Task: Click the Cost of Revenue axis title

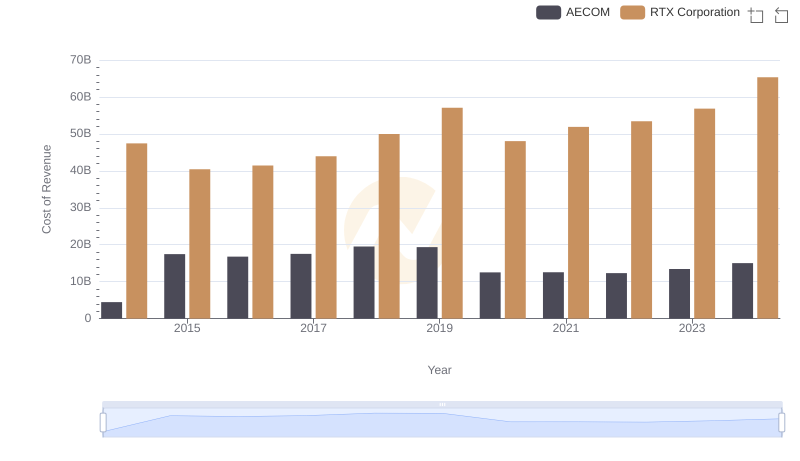Action: click(x=46, y=189)
